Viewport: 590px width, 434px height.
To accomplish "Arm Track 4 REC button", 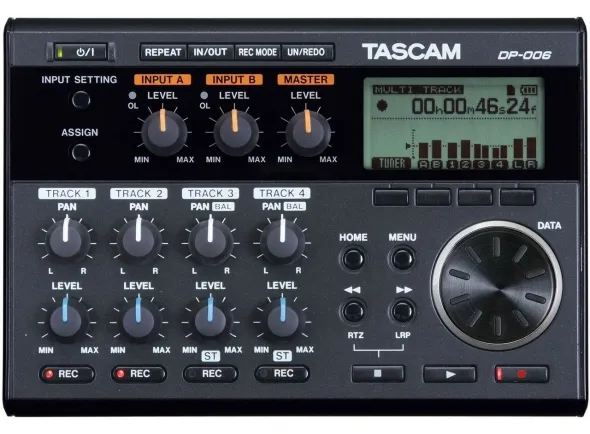I will pos(282,374).
